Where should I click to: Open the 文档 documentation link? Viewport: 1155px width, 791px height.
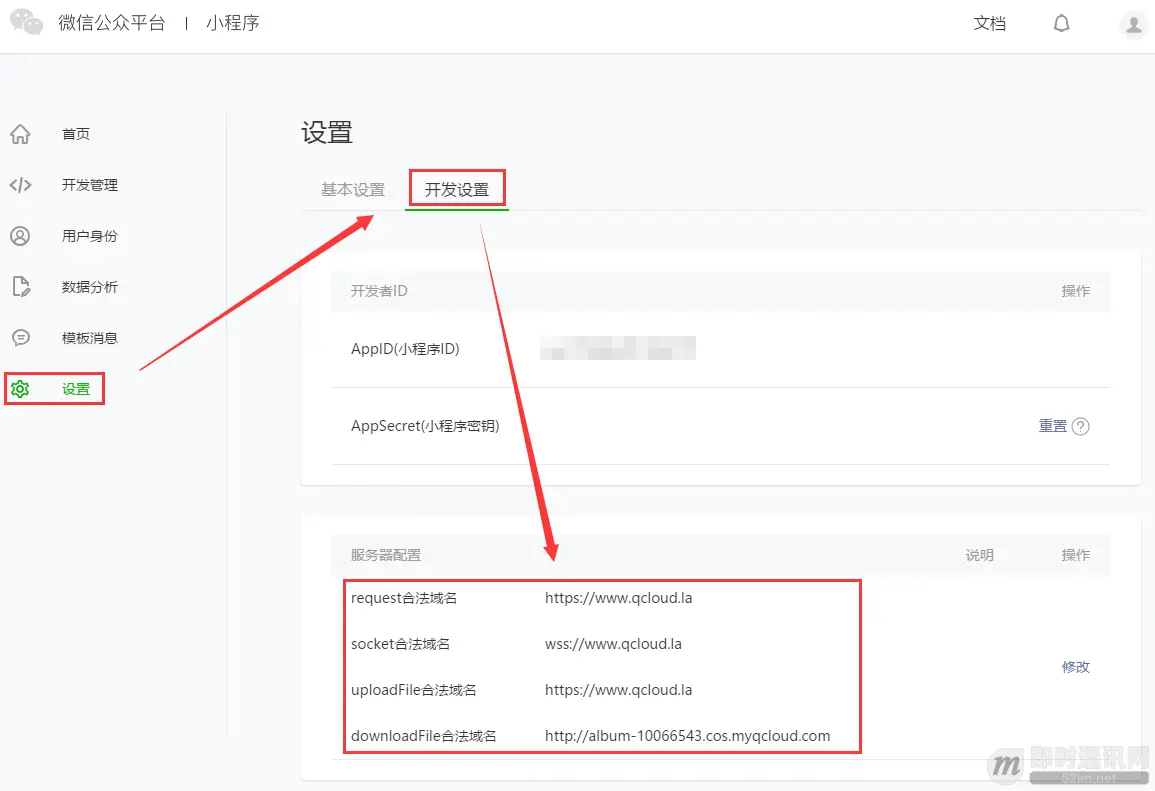coord(990,22)
